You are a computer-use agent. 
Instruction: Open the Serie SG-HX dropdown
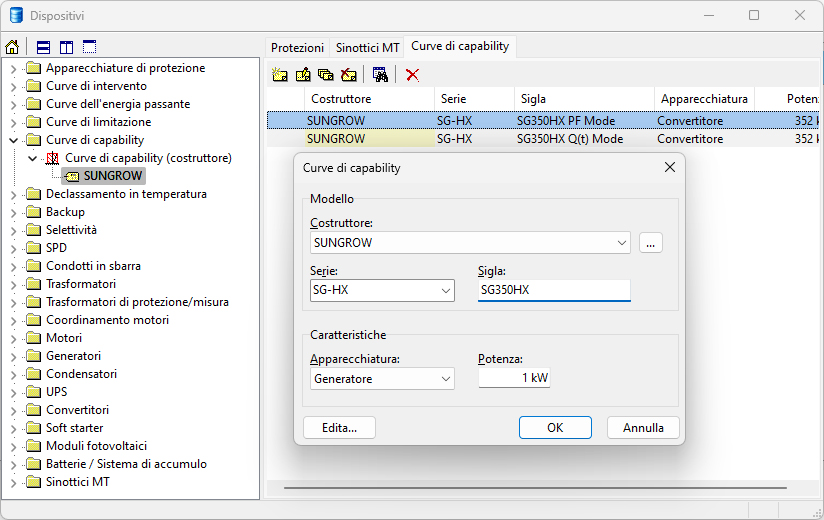(445, 291)
